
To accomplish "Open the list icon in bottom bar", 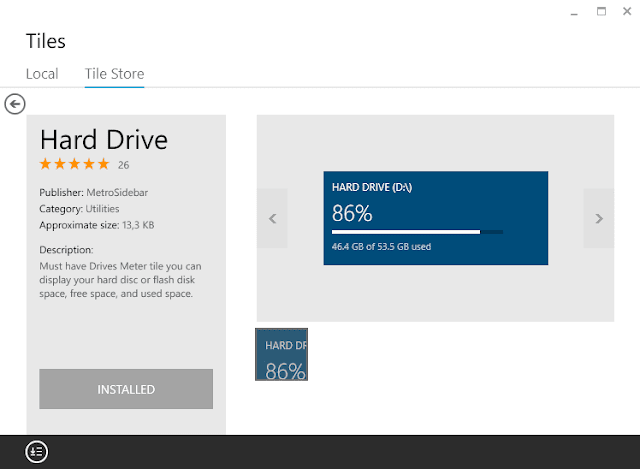I will click(37, 452).
